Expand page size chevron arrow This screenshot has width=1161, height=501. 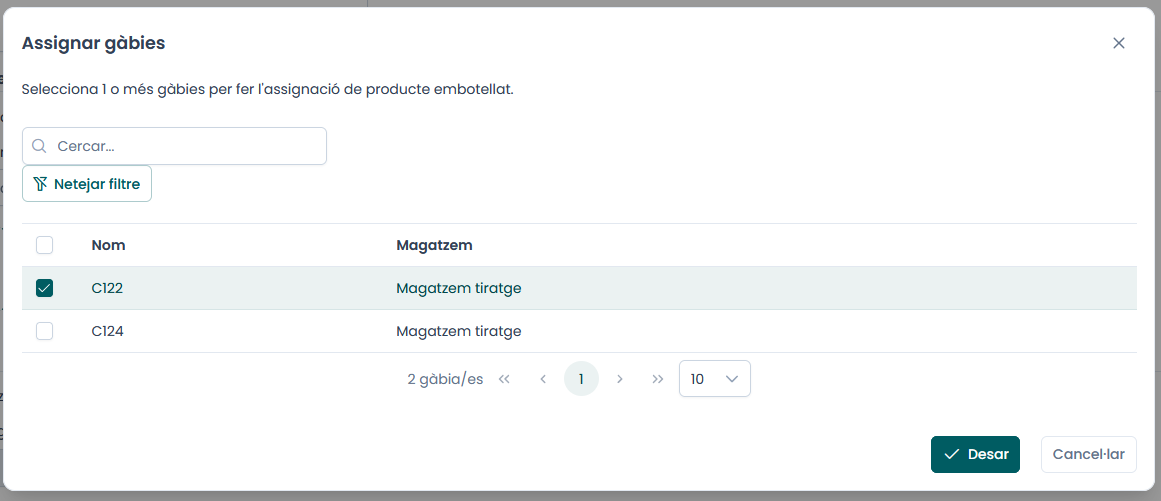point(732,379)
